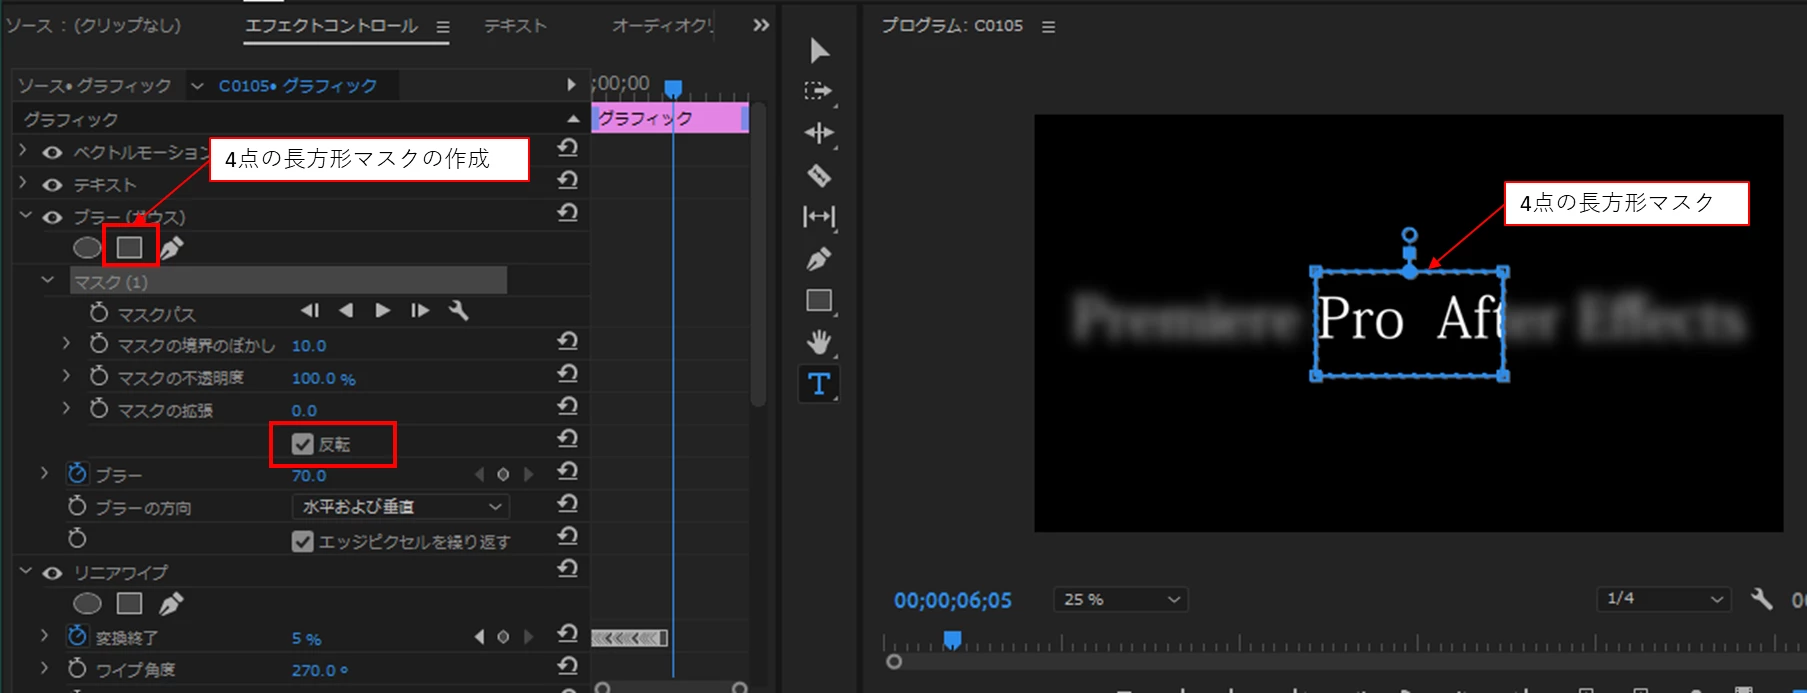Click effect controls timeline playhead
The height and width of the screenshot is (693, 1807).
674,89
